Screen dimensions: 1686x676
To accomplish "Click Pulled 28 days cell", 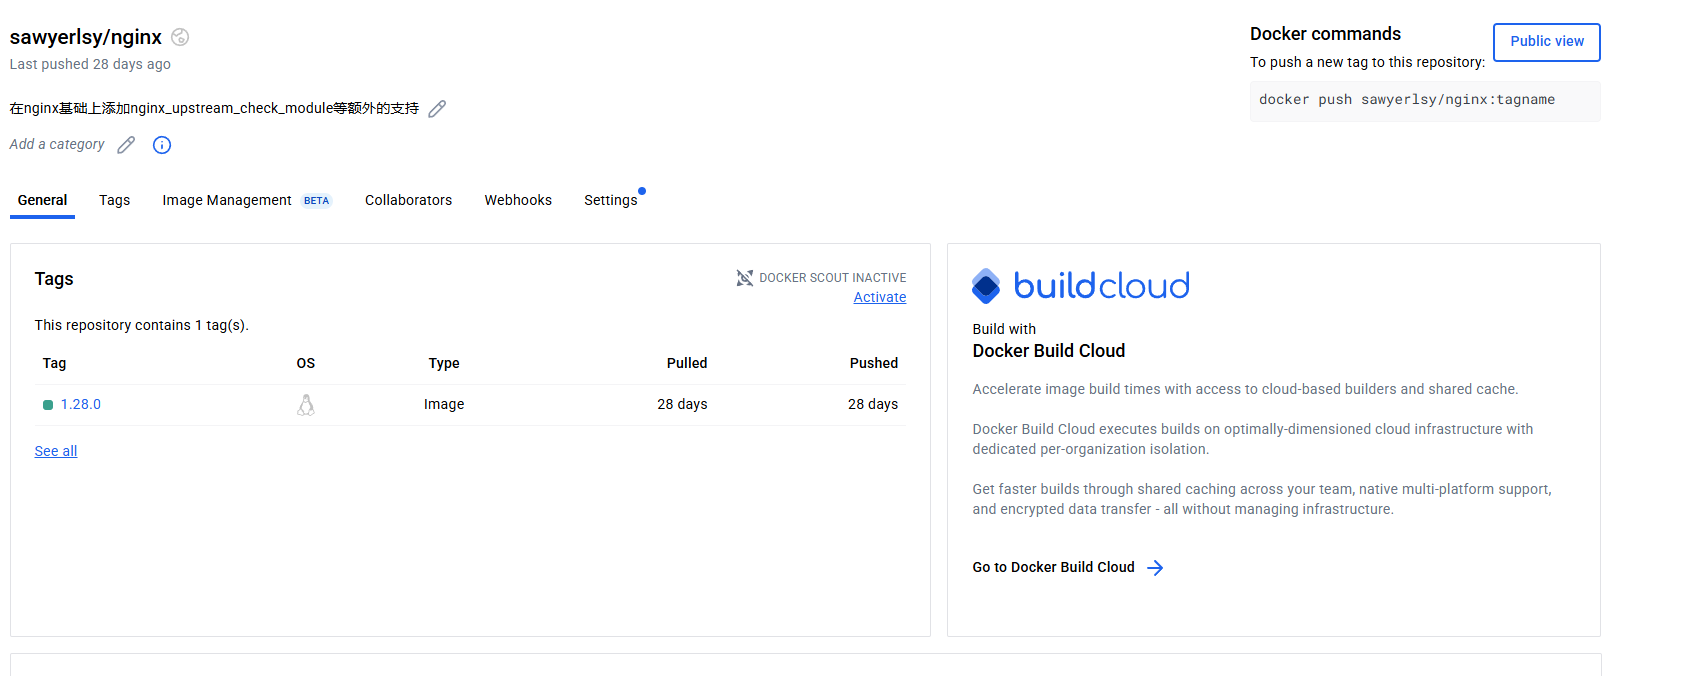I will (682, 404).
